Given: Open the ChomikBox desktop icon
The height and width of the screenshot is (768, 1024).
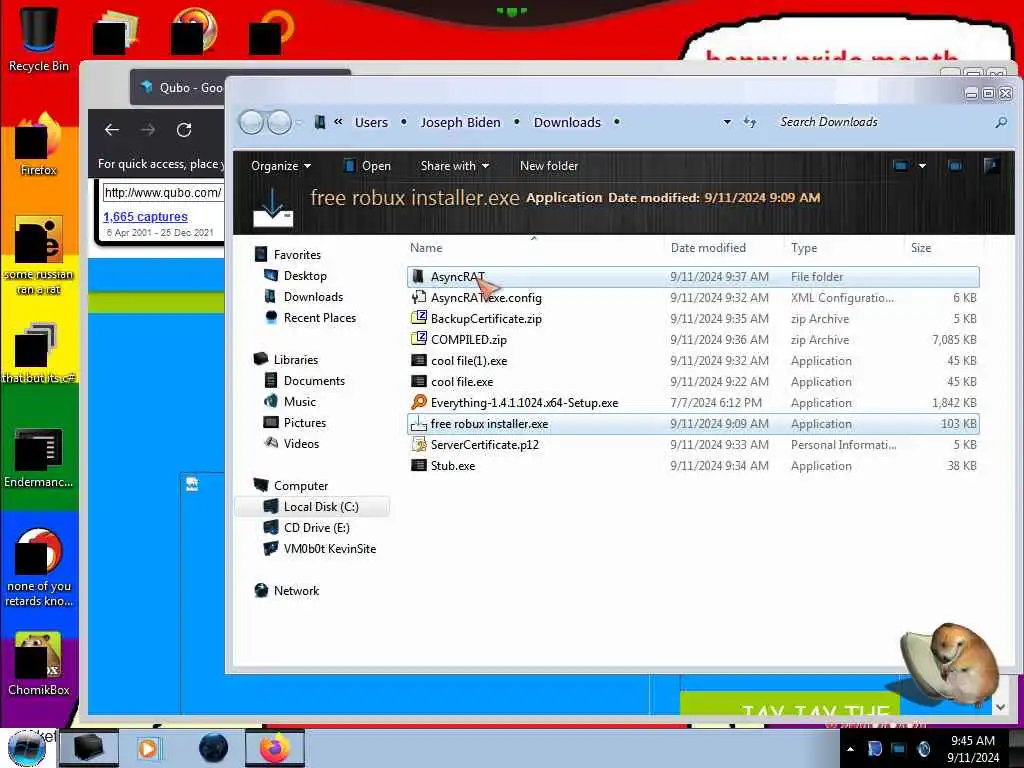Looking at the screenshot, I should [39, 664].
